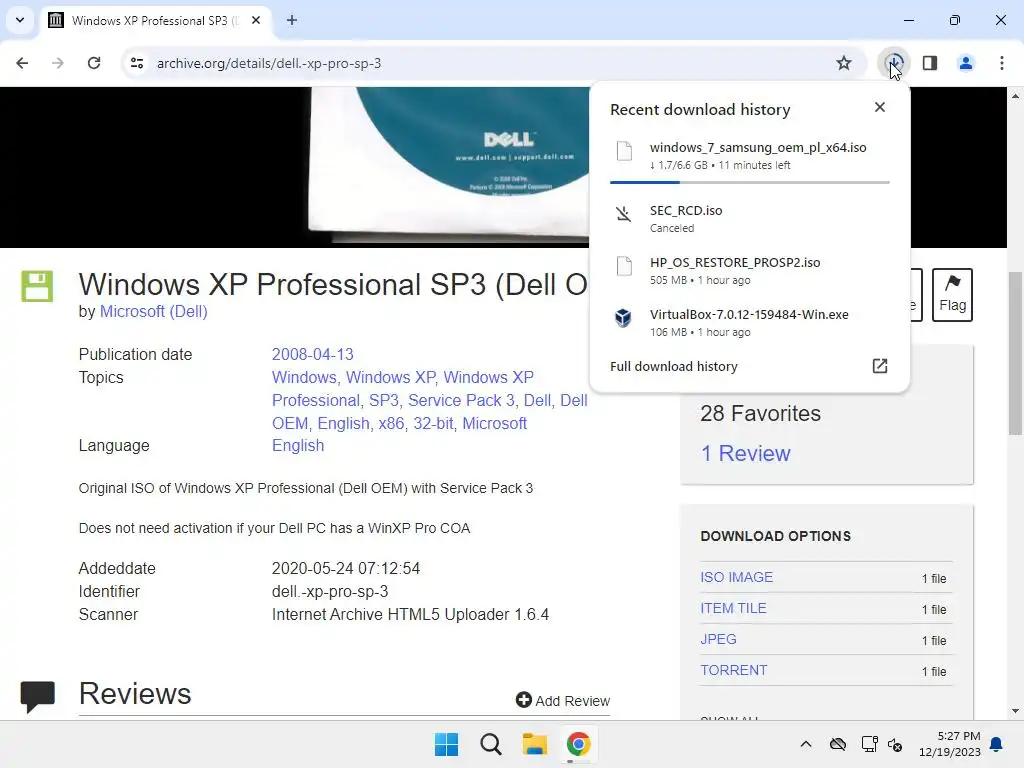Reload the current page
The height and width of the screenshot is (768, 1024).
click(x=94, y=63)
